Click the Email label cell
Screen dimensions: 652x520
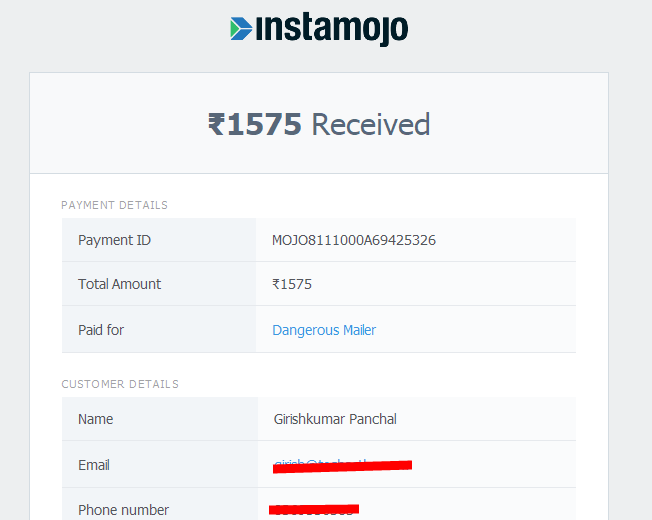[160, 464]
